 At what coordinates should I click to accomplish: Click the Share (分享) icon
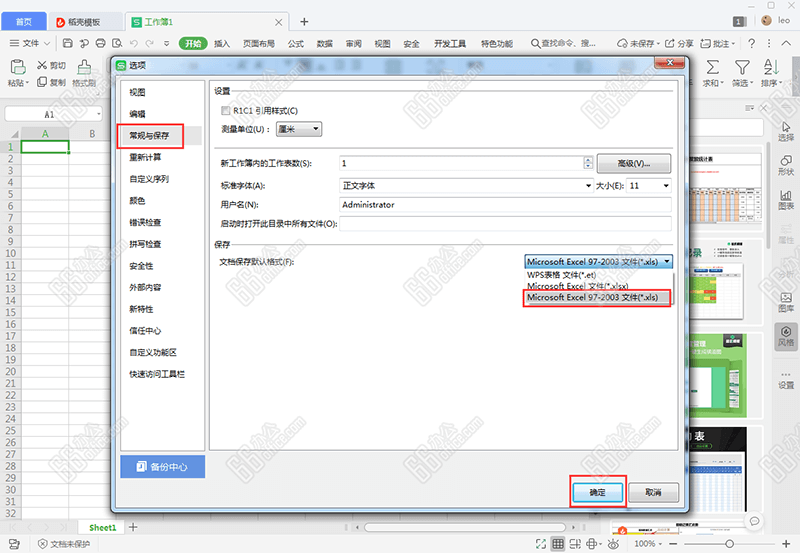pyautogui.click(x=670, y=43)
